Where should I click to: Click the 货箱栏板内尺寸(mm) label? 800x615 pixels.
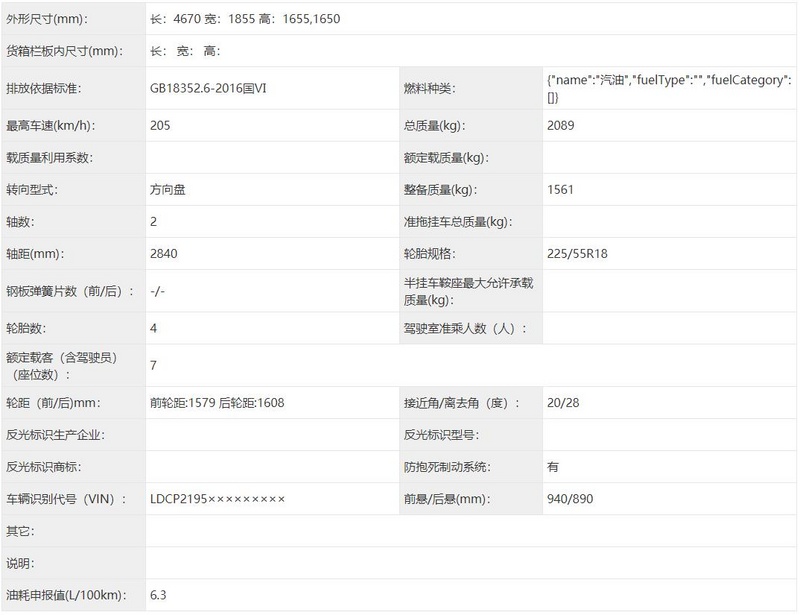(x=64, y=51)
